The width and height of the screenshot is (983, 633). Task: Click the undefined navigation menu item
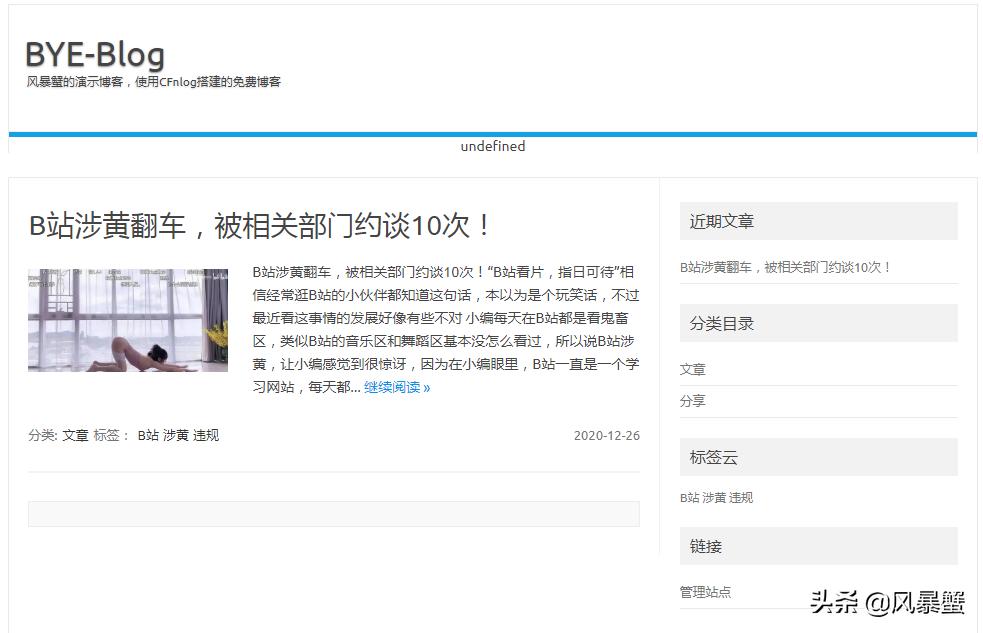point(492,146)
